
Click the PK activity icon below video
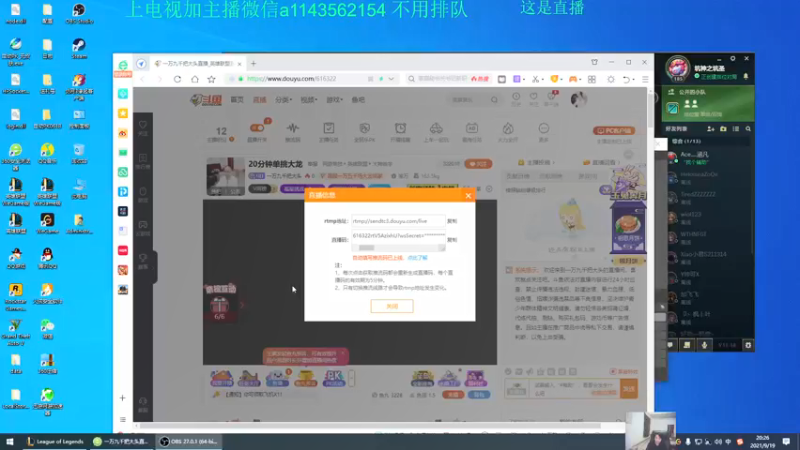coord(334,378)
